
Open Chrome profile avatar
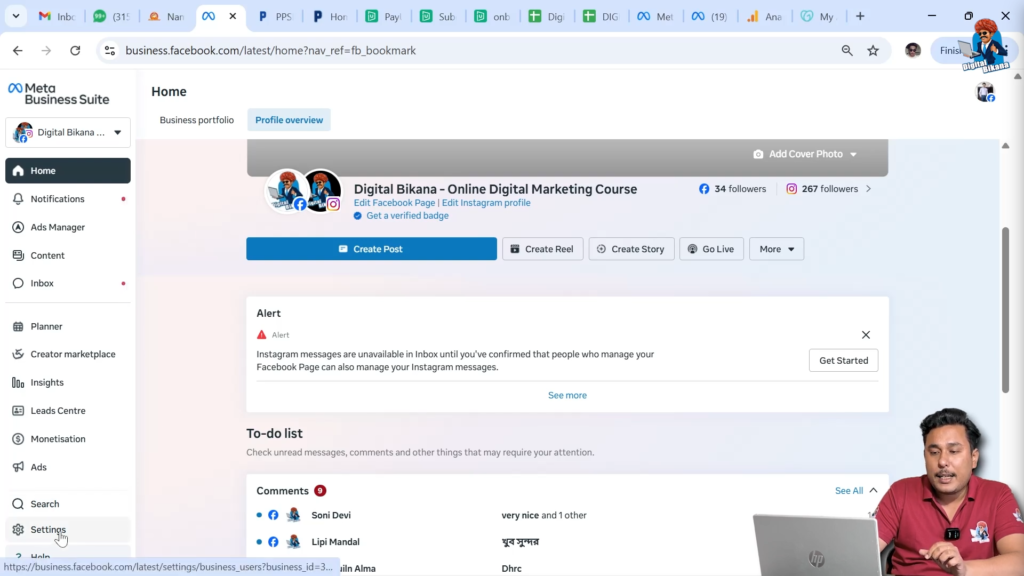pyautogui.click(x=913, y=50)
